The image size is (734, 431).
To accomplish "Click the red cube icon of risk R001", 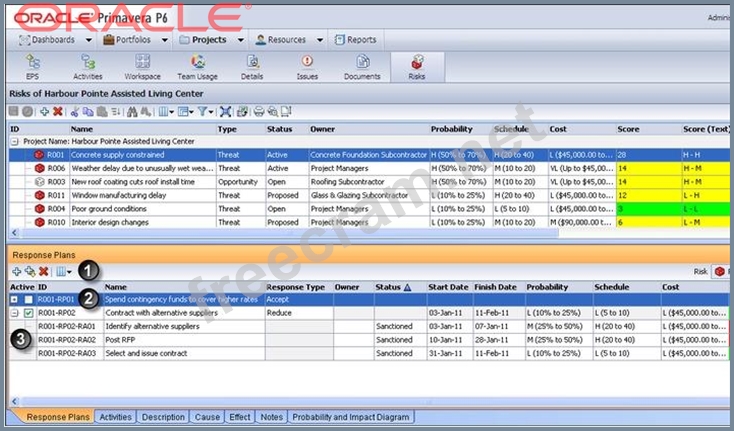I will (x=39, y=155).
